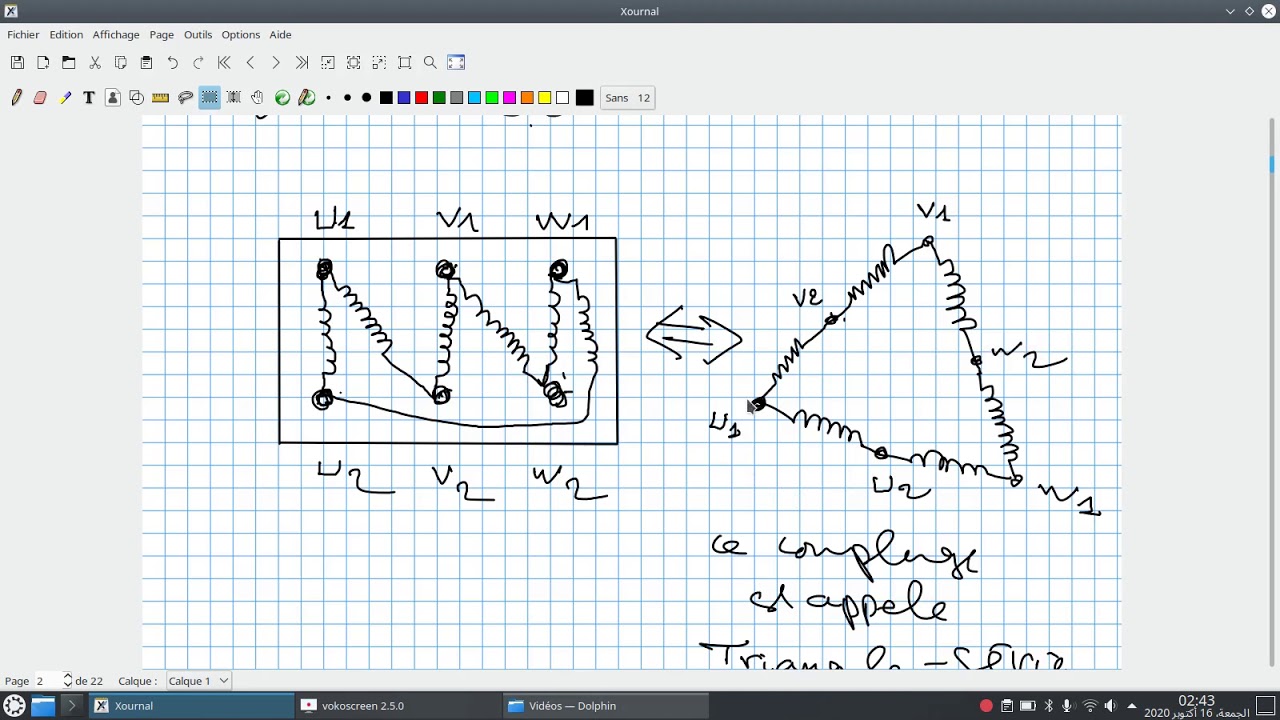Toggle fullscreen mode icon
The width and height of the screenshot is (1280, 720).
[x=457, y=63]
